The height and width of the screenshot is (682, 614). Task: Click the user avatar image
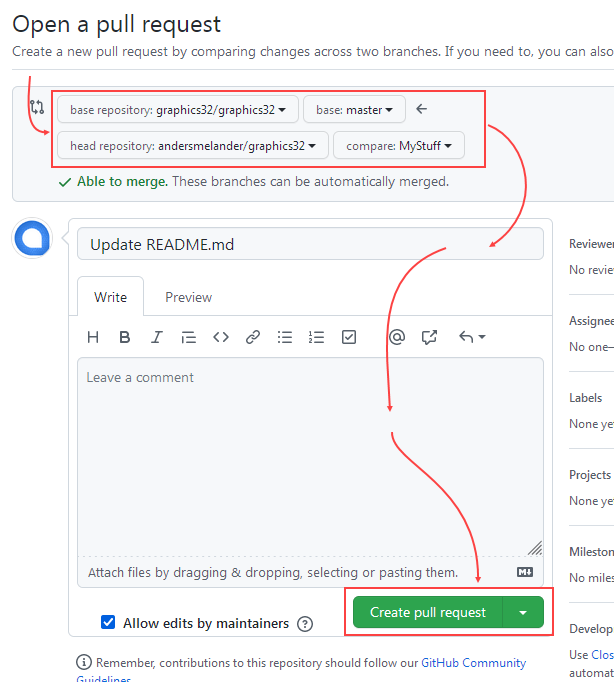click(32, 238)
